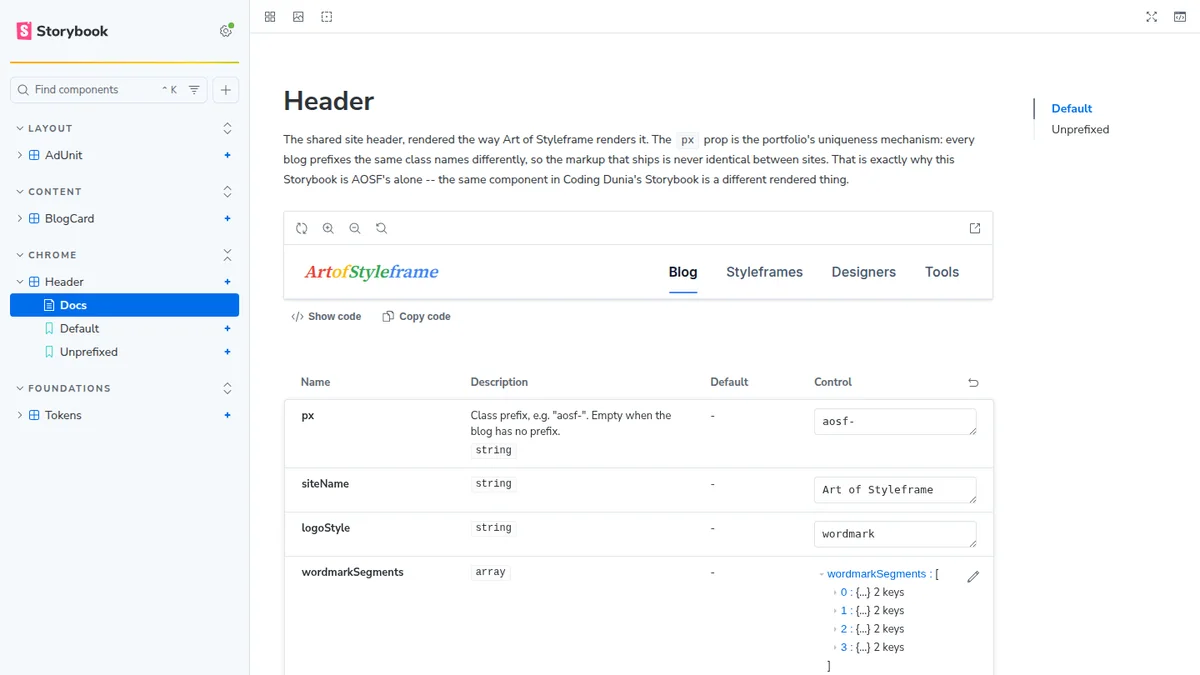The height and width of the screenshot is (675, 1200).
Task: Open preview in new tab icon
Action: 975,228
